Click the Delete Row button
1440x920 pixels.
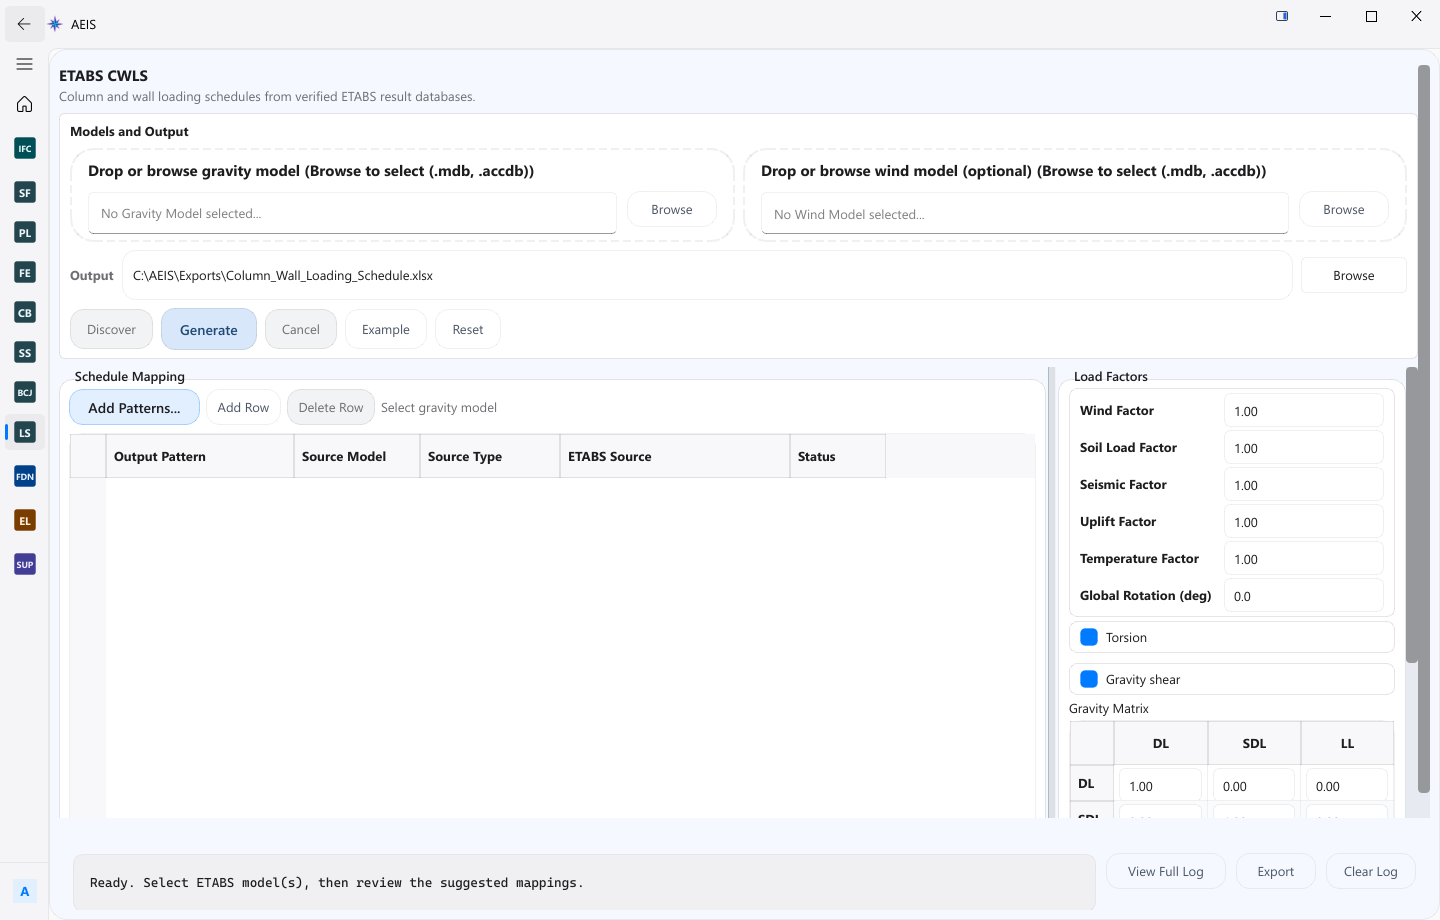(x=331, y=407)
